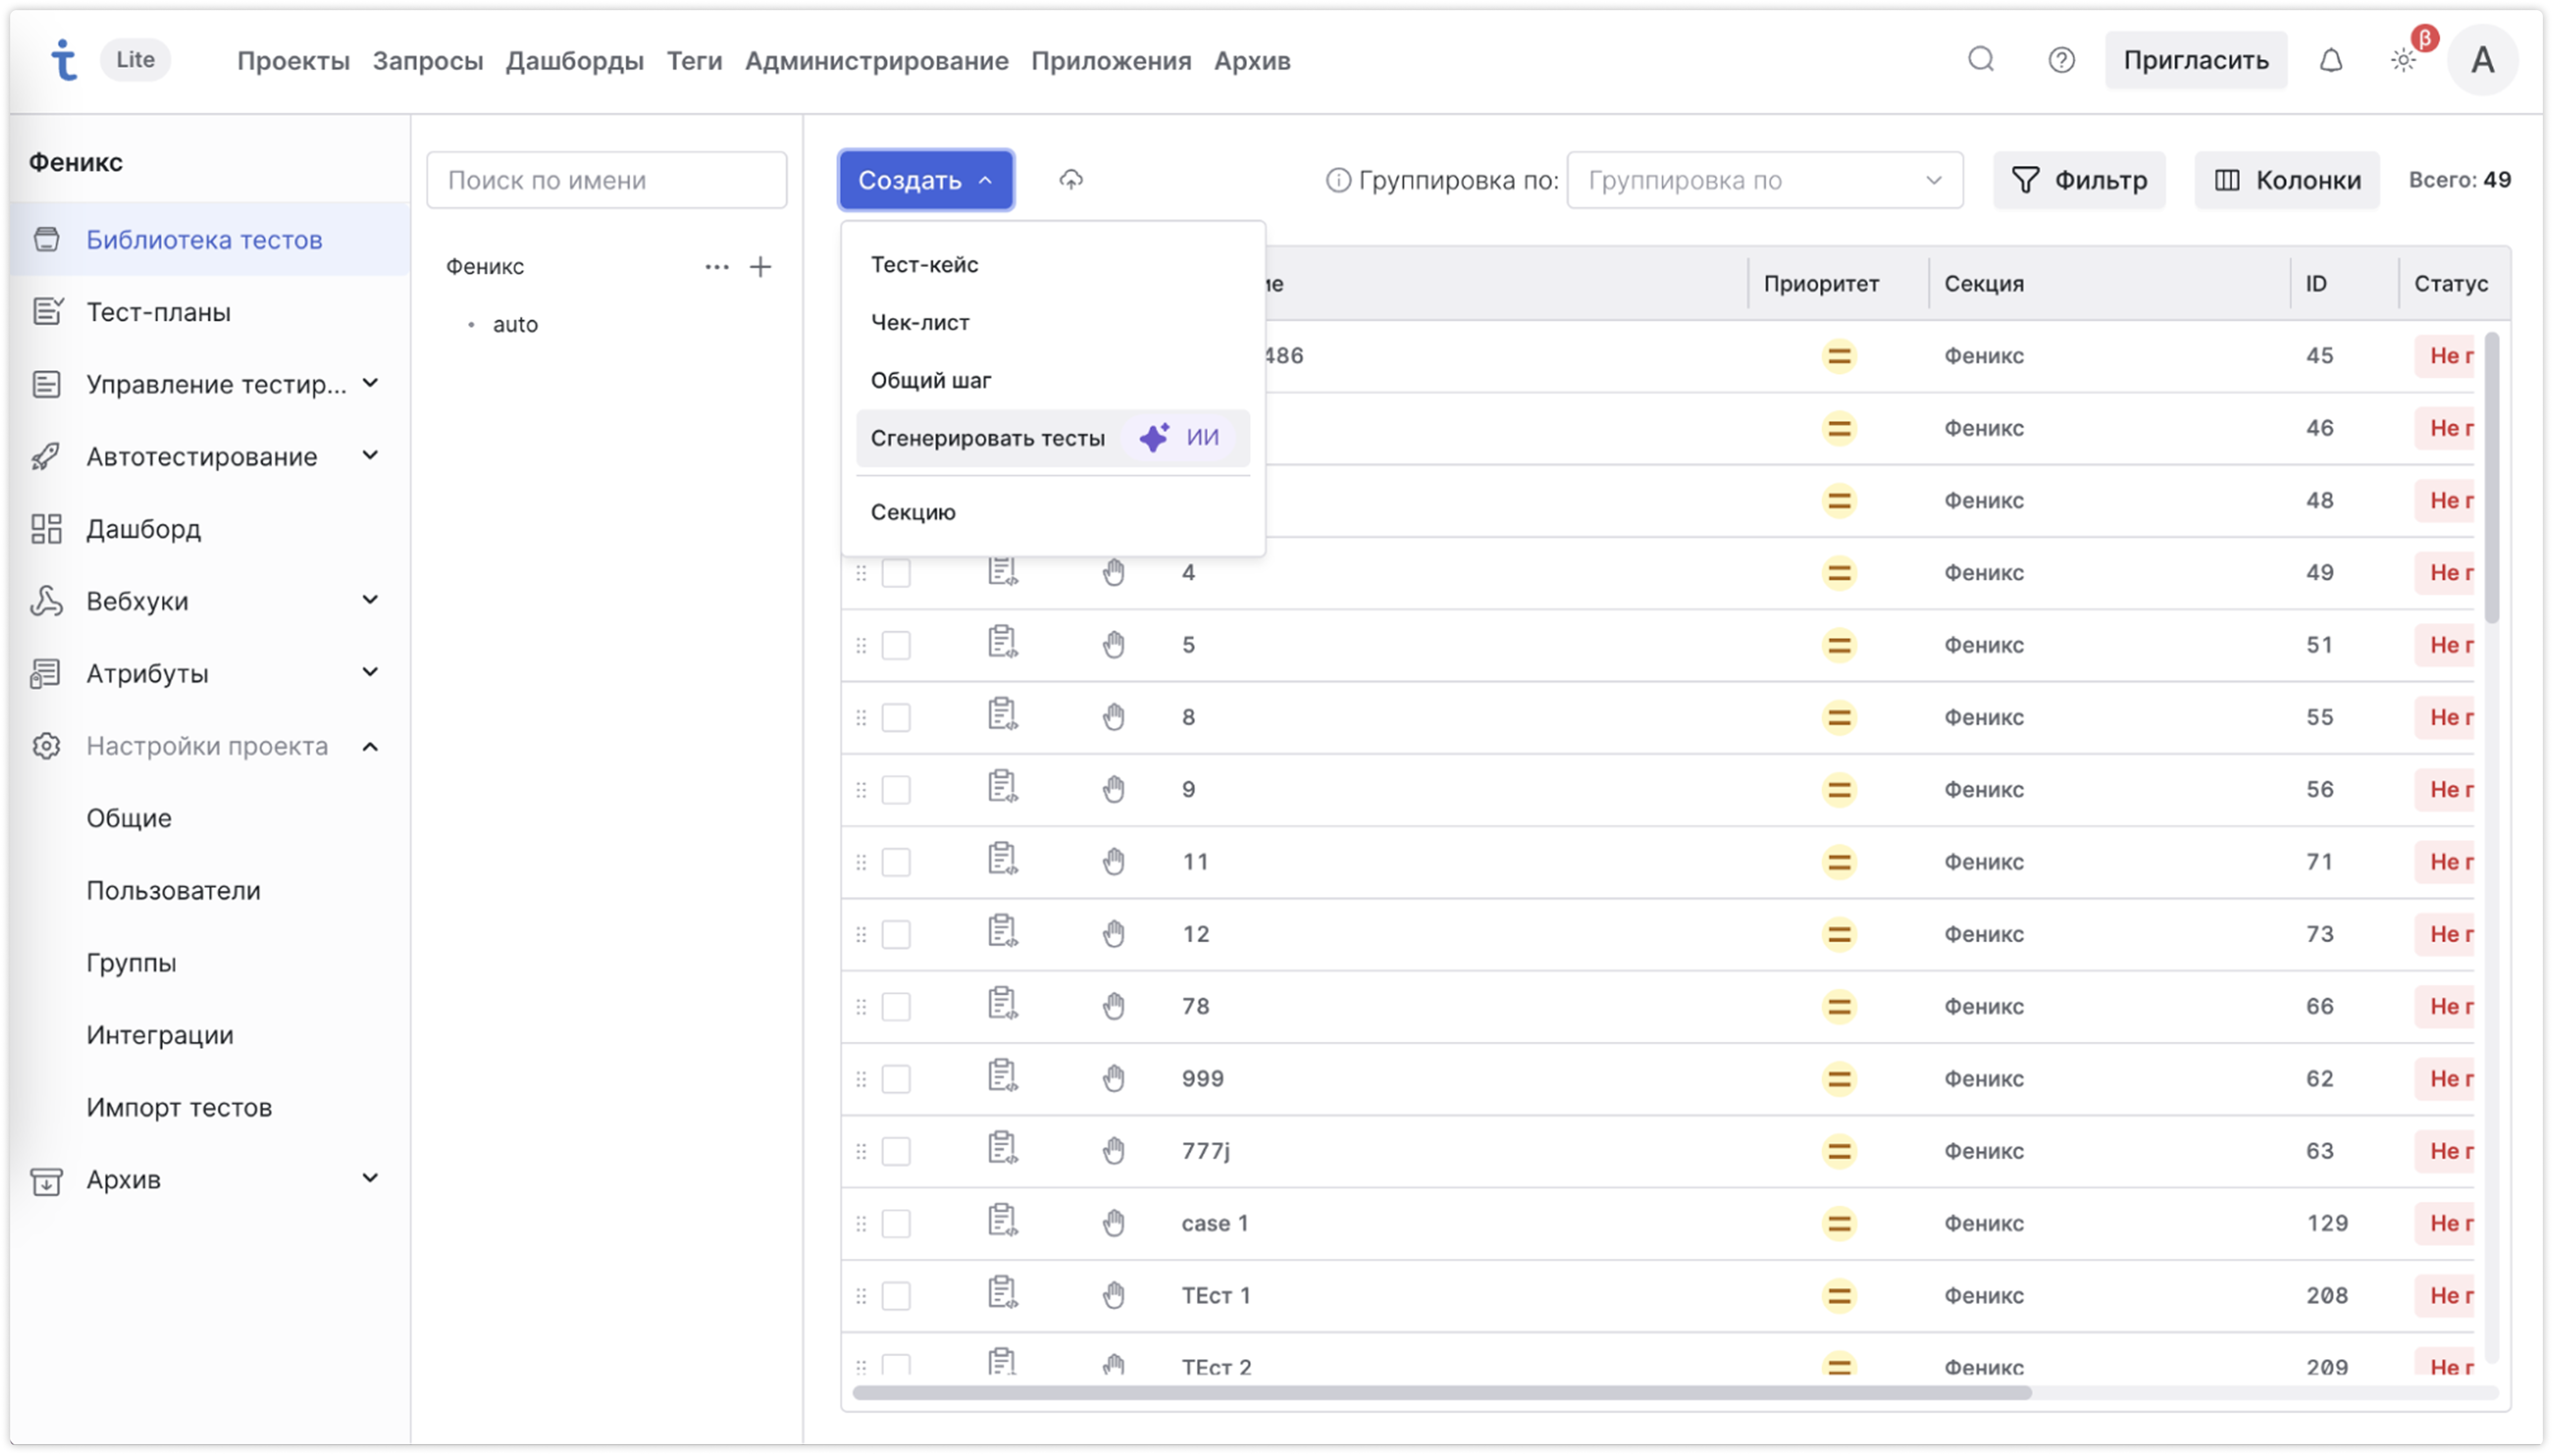Expand the sidebar Архив chevron

click(370, 1179)
